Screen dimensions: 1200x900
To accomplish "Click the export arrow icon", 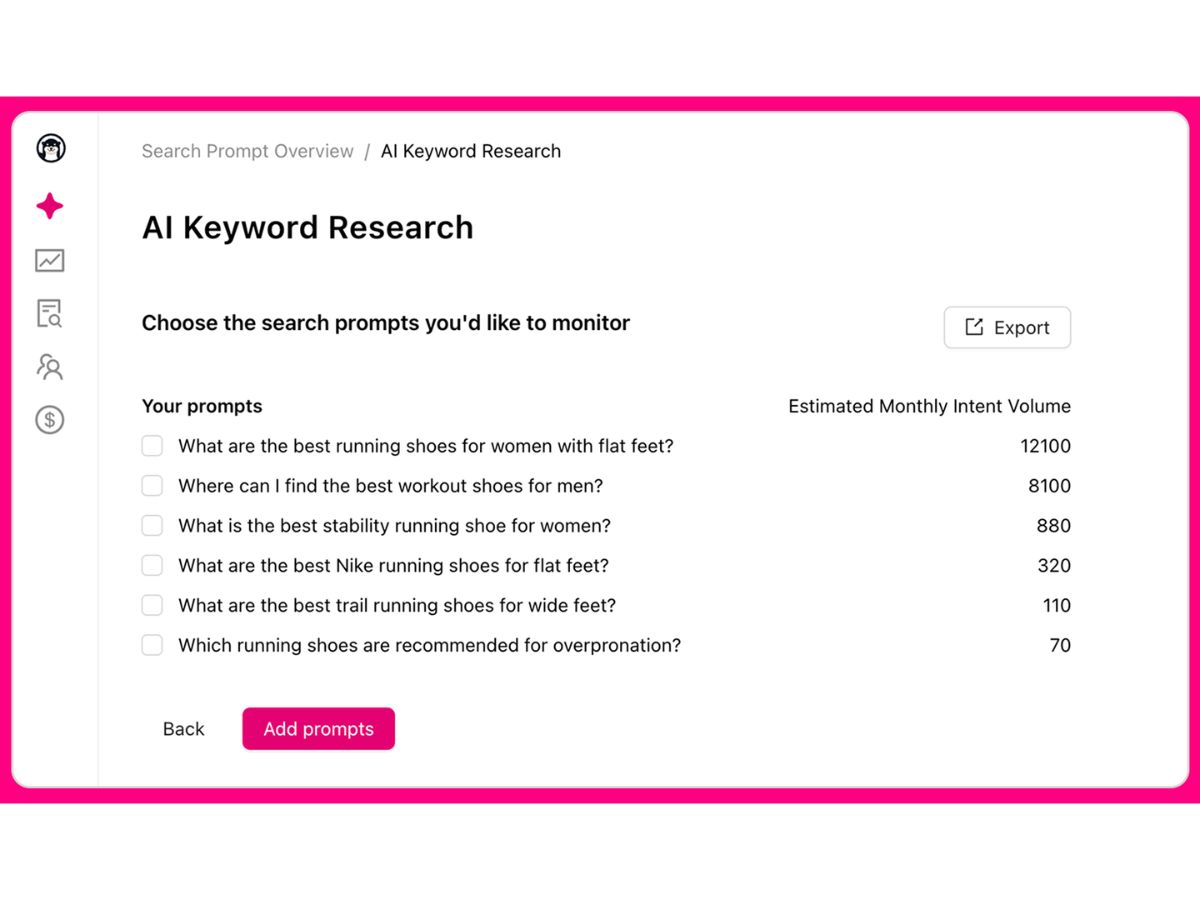I will tap(974, 327).
